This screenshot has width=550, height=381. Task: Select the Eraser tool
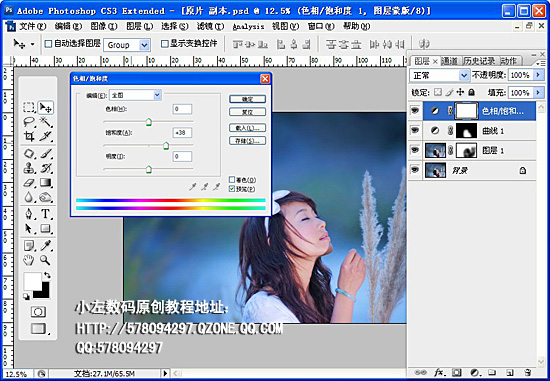coord(29,182)
